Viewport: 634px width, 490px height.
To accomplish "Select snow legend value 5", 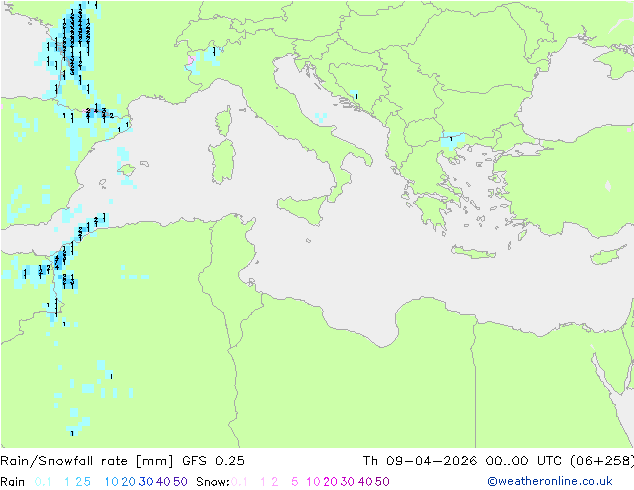I will pos(295,482).
